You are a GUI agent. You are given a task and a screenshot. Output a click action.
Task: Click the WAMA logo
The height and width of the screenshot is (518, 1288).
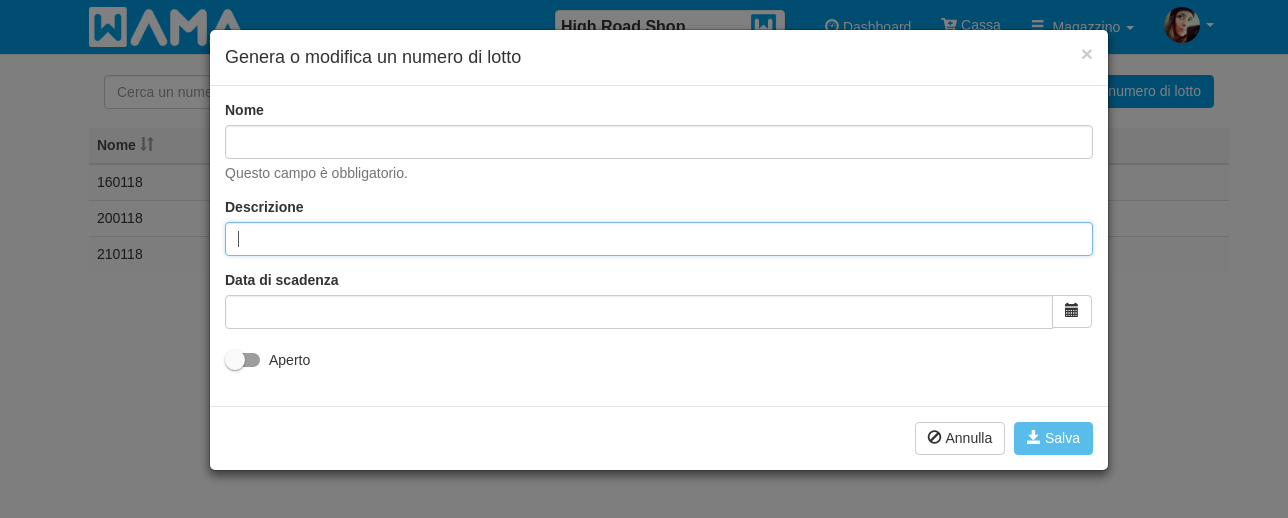tap(165, 27)
